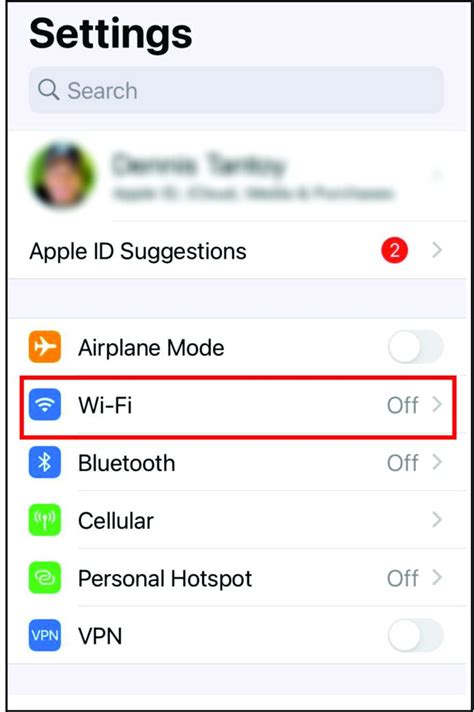Tap the orange Airplane Mode icon
The width and height of the screenshot is (474, 712).
pos(44,347)
